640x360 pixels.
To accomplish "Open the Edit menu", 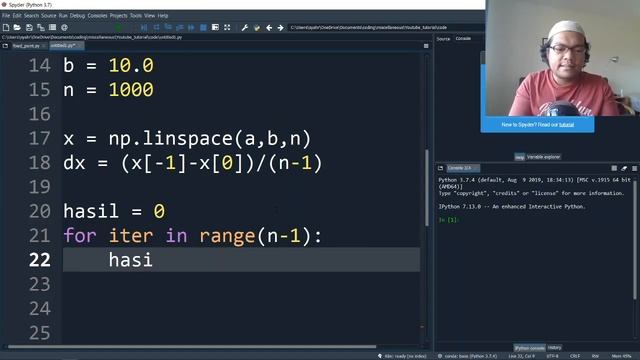I will [17, 16].
